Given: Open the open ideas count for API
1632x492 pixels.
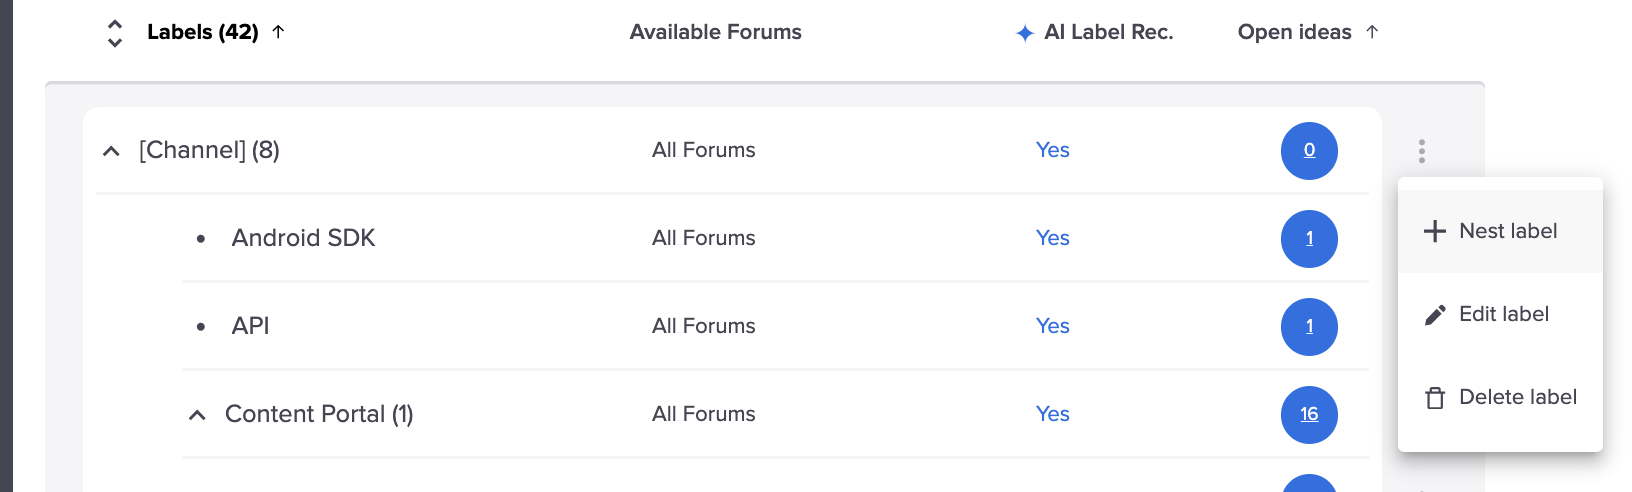Looking at the screenshot, I should point(1309,326).
